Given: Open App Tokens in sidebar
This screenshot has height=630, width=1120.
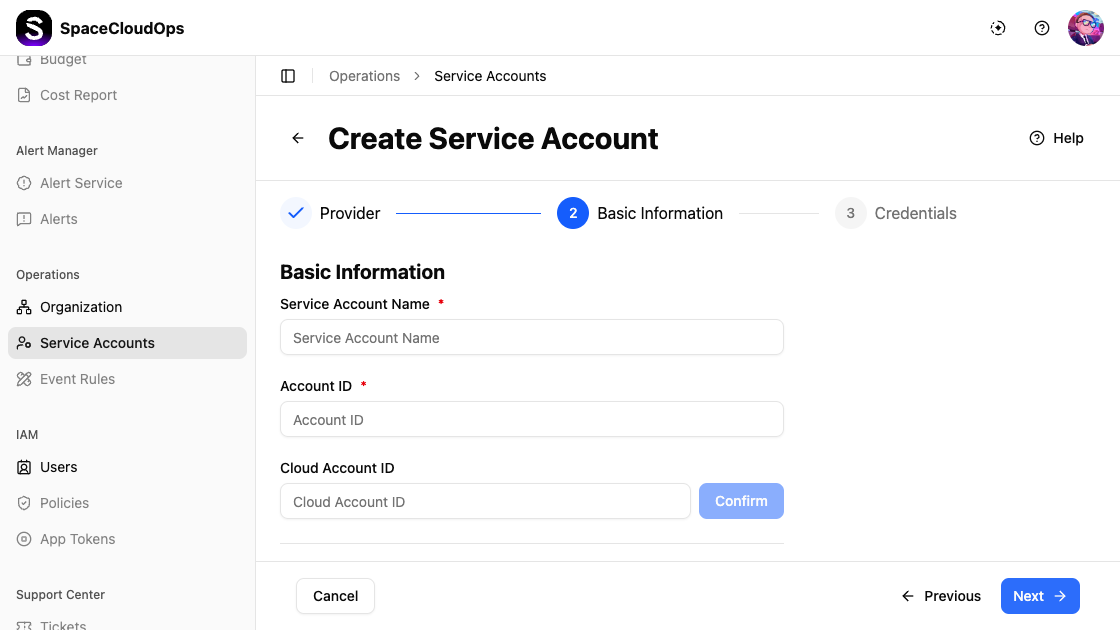Looking at the screenshot, I should click(x=77, y=539).
